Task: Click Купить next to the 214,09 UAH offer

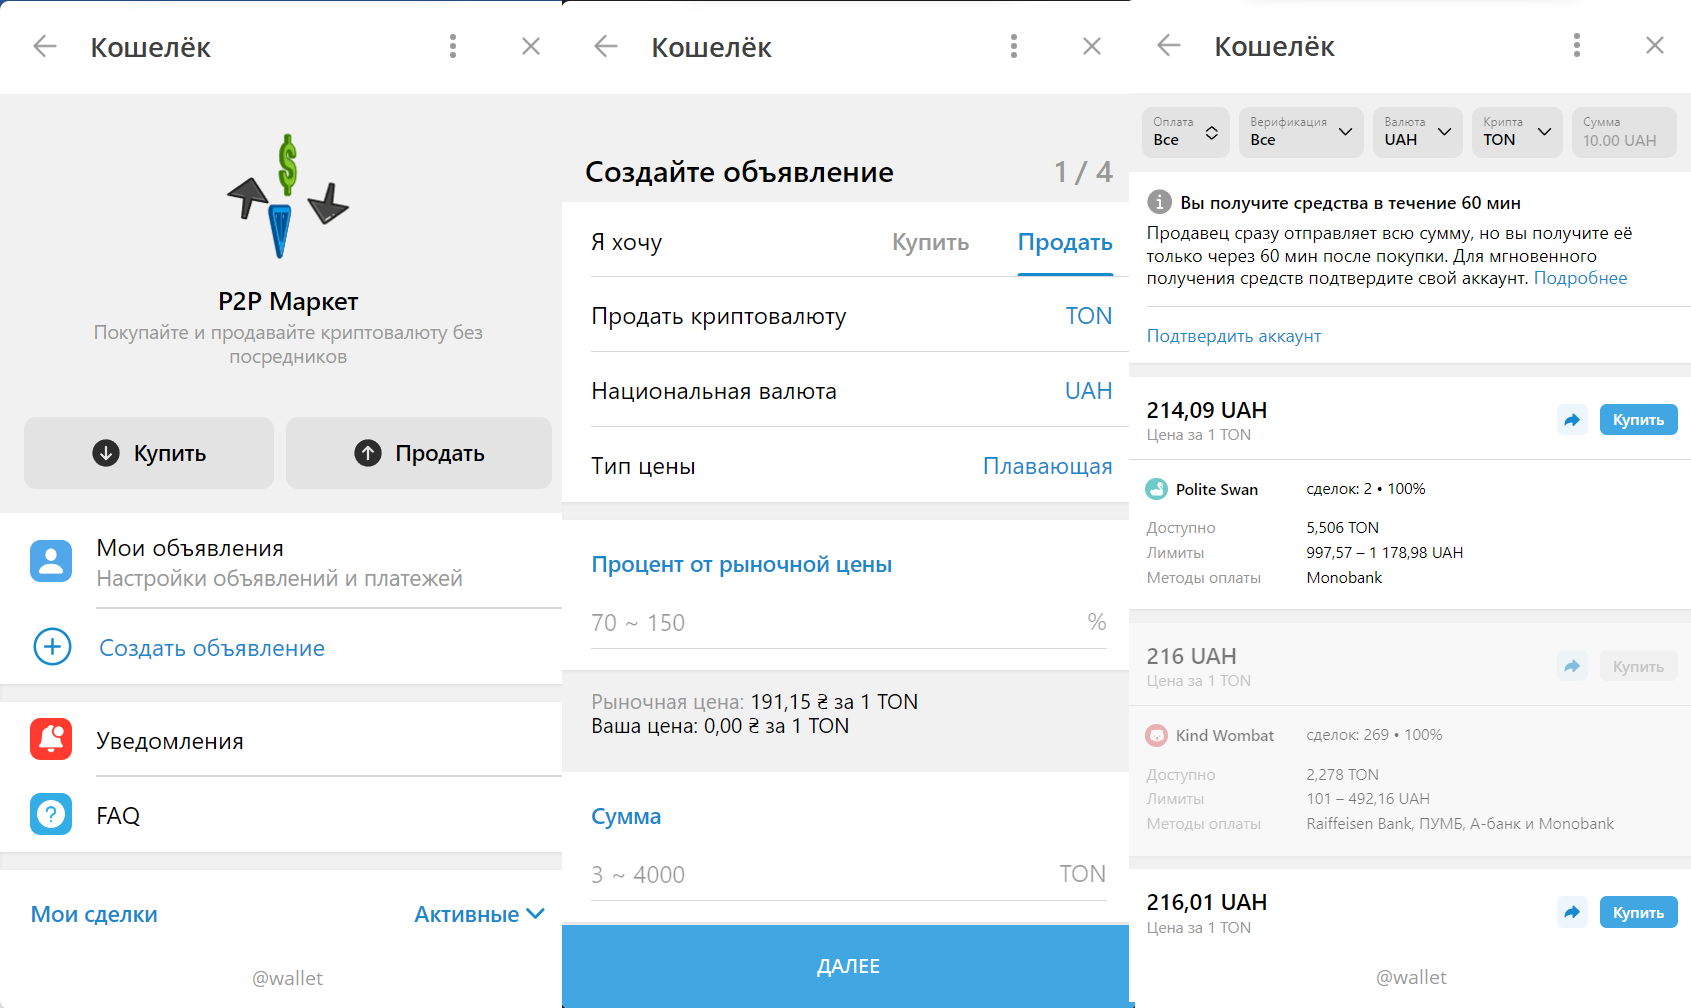Action: tap(1638, 420)
